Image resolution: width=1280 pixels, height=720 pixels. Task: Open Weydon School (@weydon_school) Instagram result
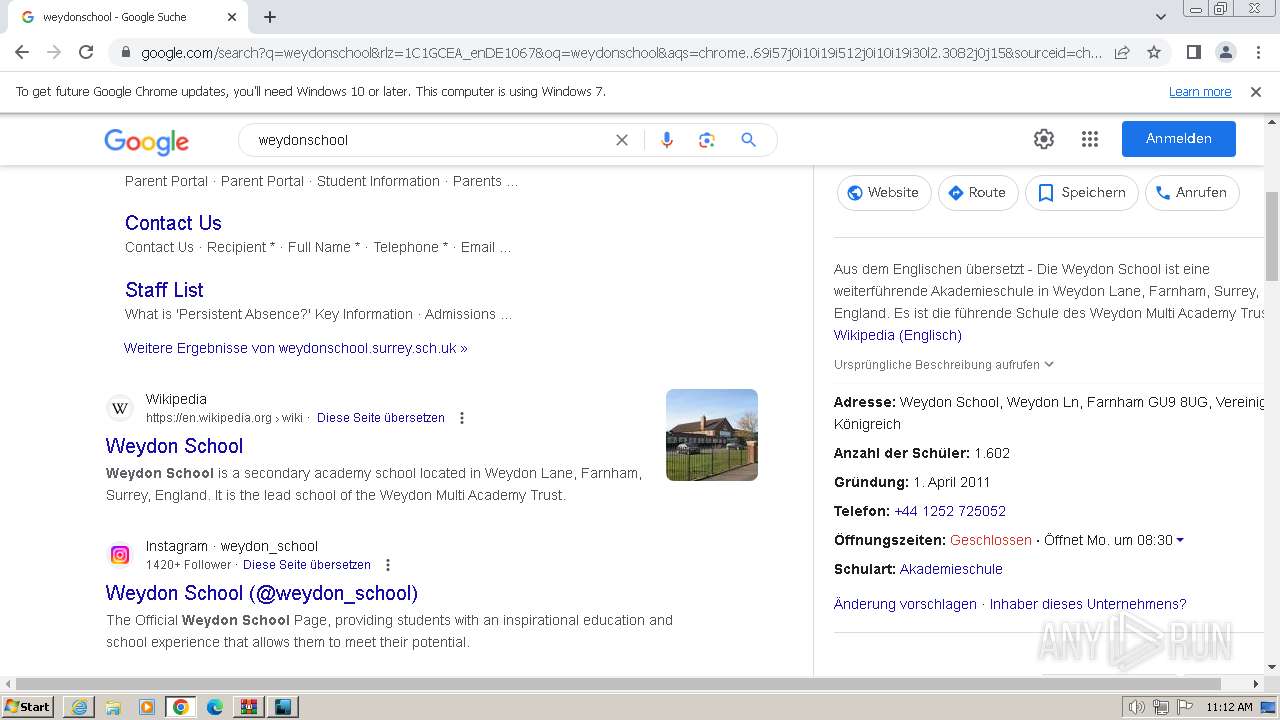pos(262,593)
